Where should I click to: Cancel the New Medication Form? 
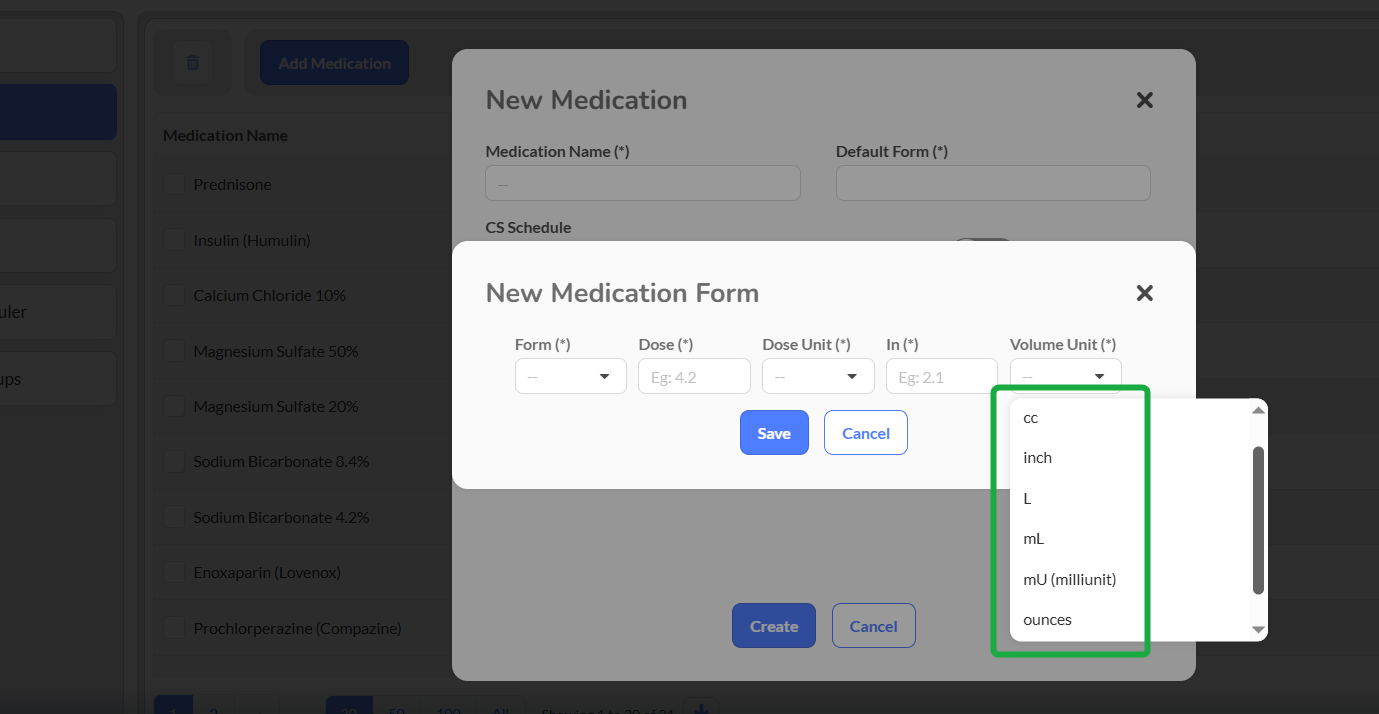(865, 433)
